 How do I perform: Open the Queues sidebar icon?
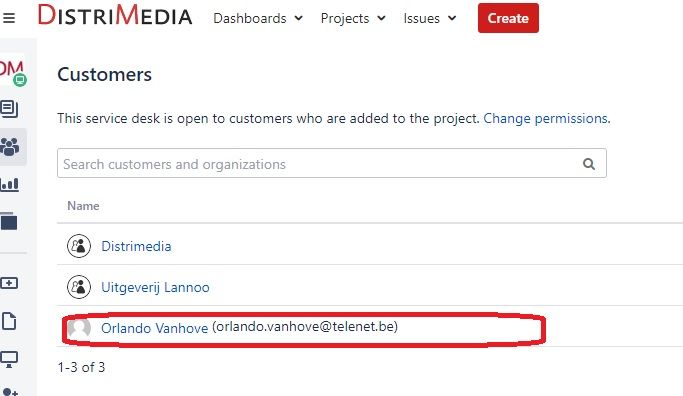click(x=9, y=109)
